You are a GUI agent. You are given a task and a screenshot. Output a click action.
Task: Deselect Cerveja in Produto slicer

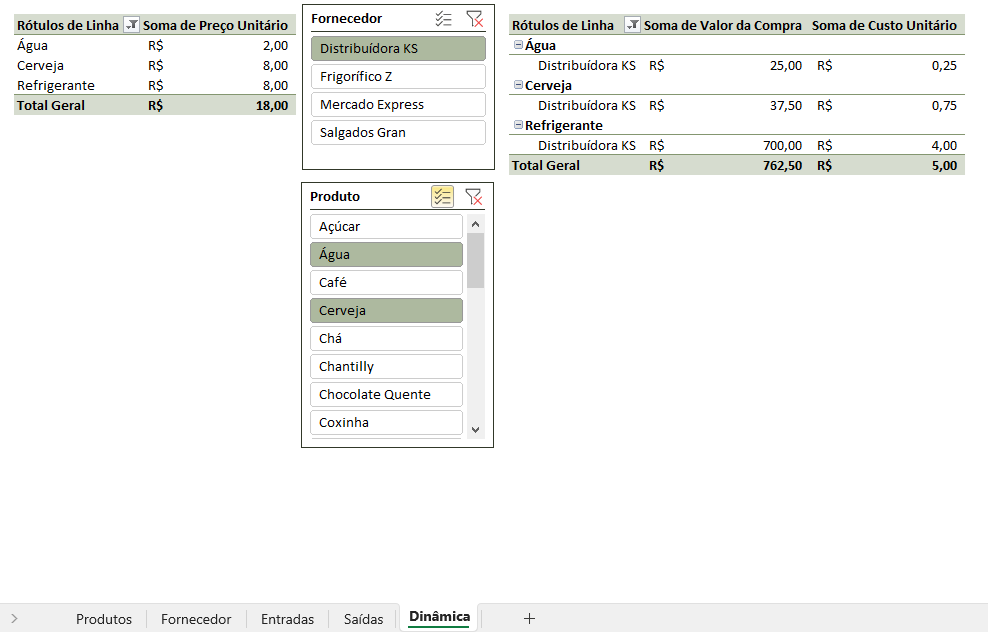pos(386,311)
